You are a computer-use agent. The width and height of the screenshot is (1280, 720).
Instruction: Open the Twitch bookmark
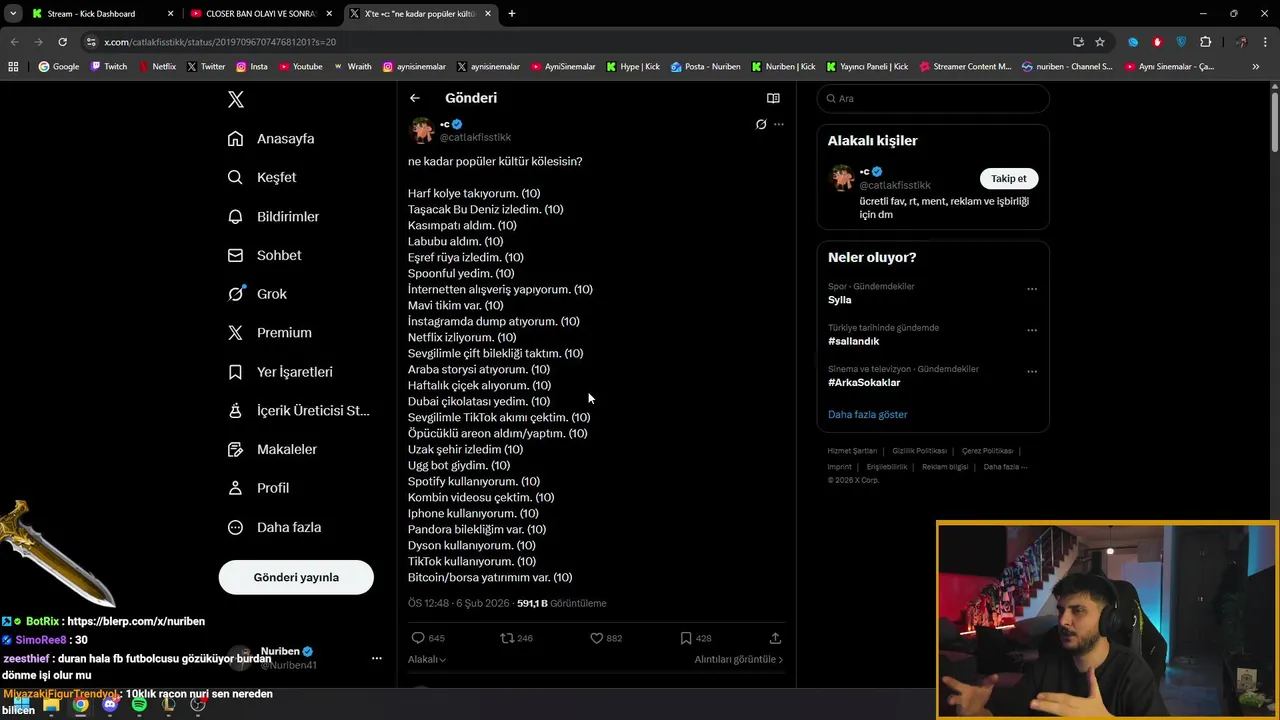[x=109, y=67]
